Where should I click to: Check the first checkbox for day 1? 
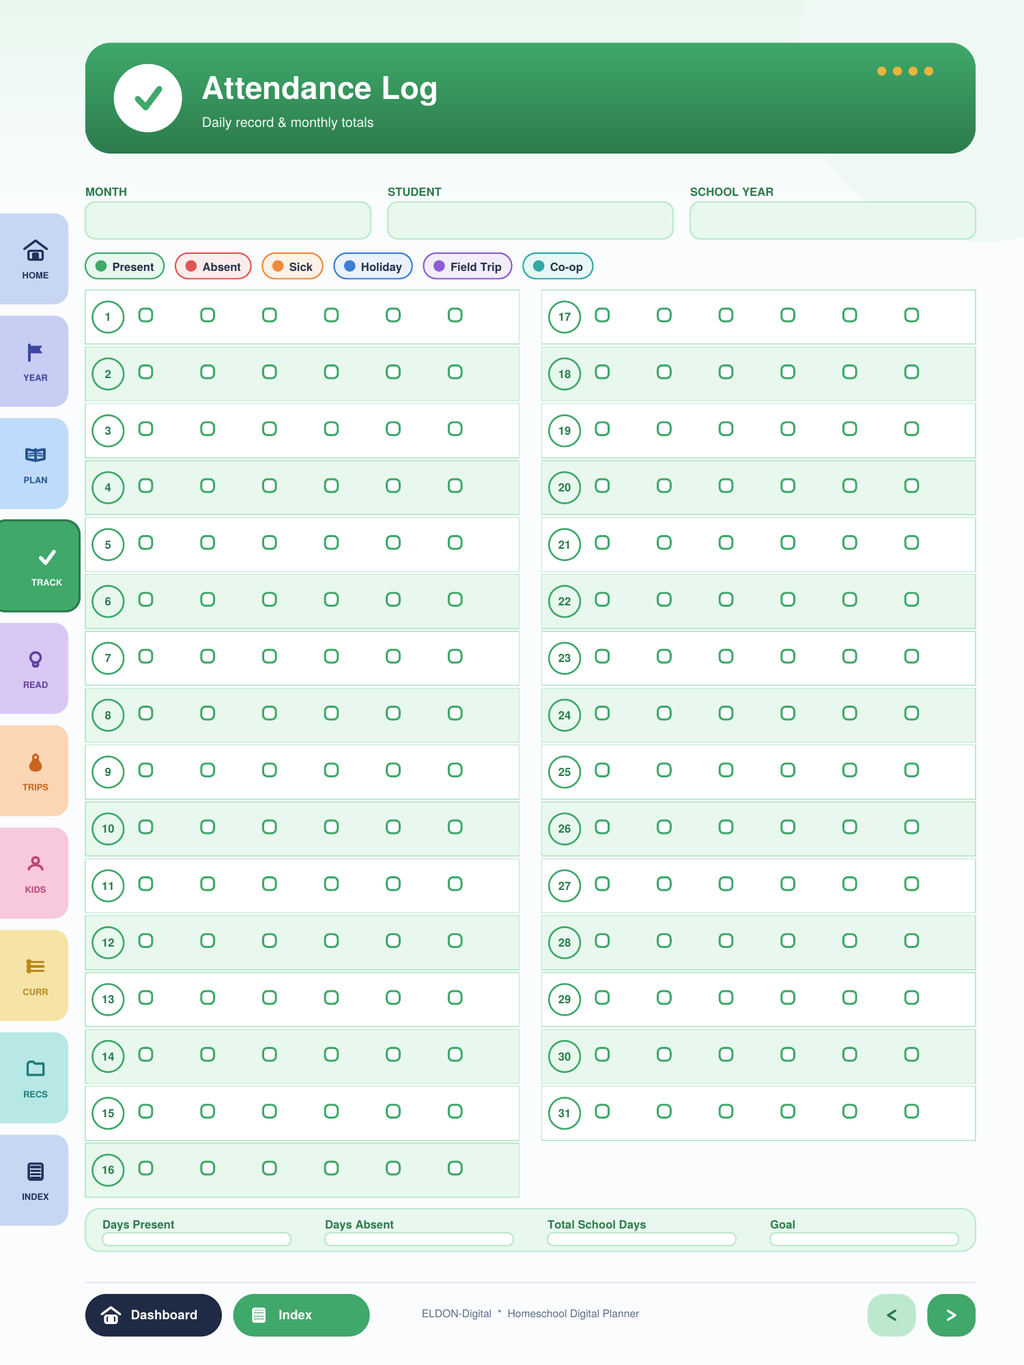[x=146, y=315]
